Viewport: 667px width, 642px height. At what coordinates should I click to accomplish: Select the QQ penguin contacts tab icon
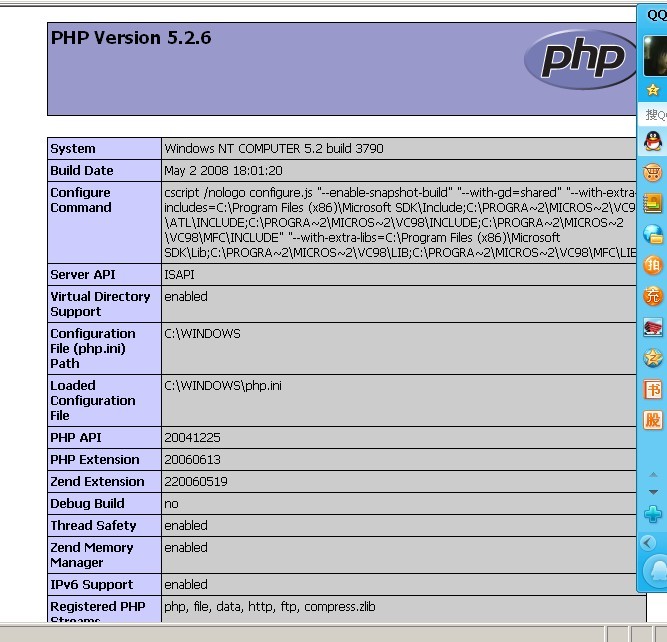tap(653, 141)
